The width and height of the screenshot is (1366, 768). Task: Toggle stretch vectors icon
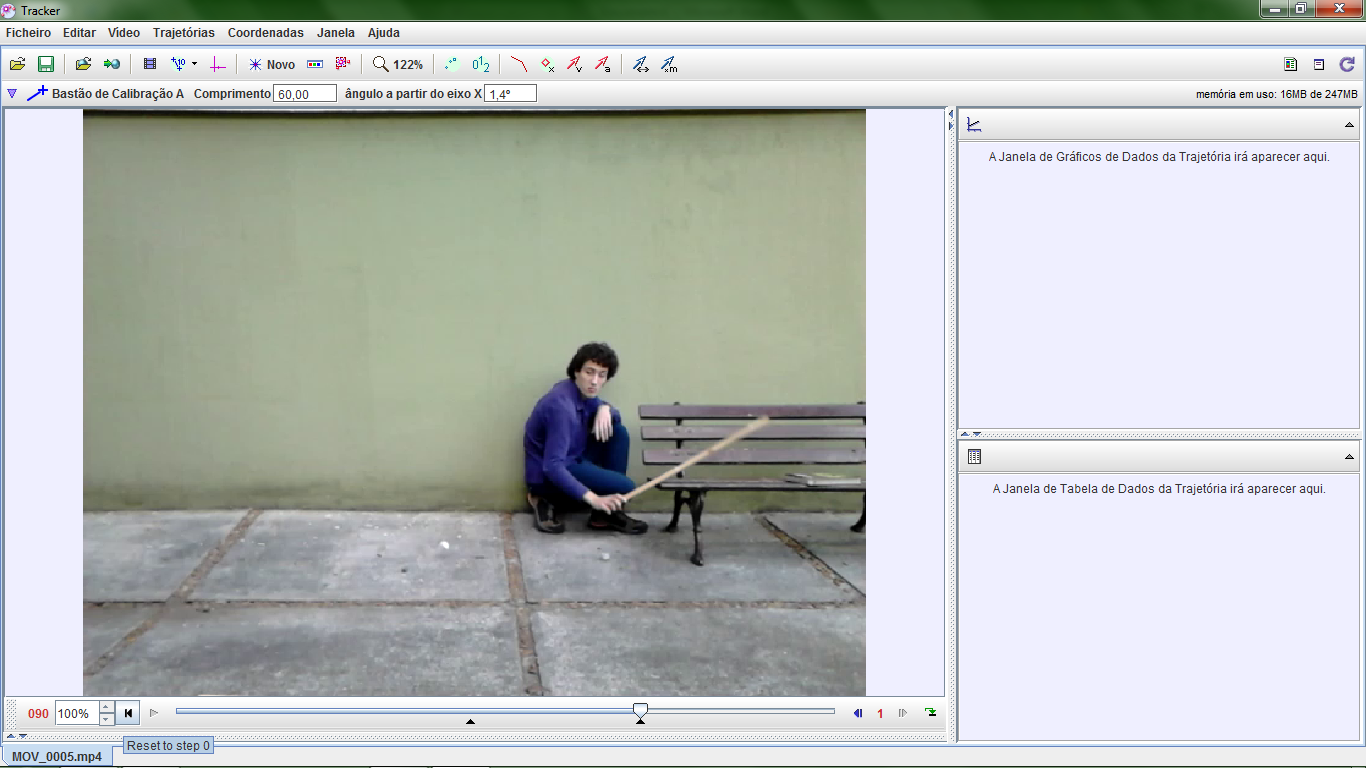tap(641, 64)
